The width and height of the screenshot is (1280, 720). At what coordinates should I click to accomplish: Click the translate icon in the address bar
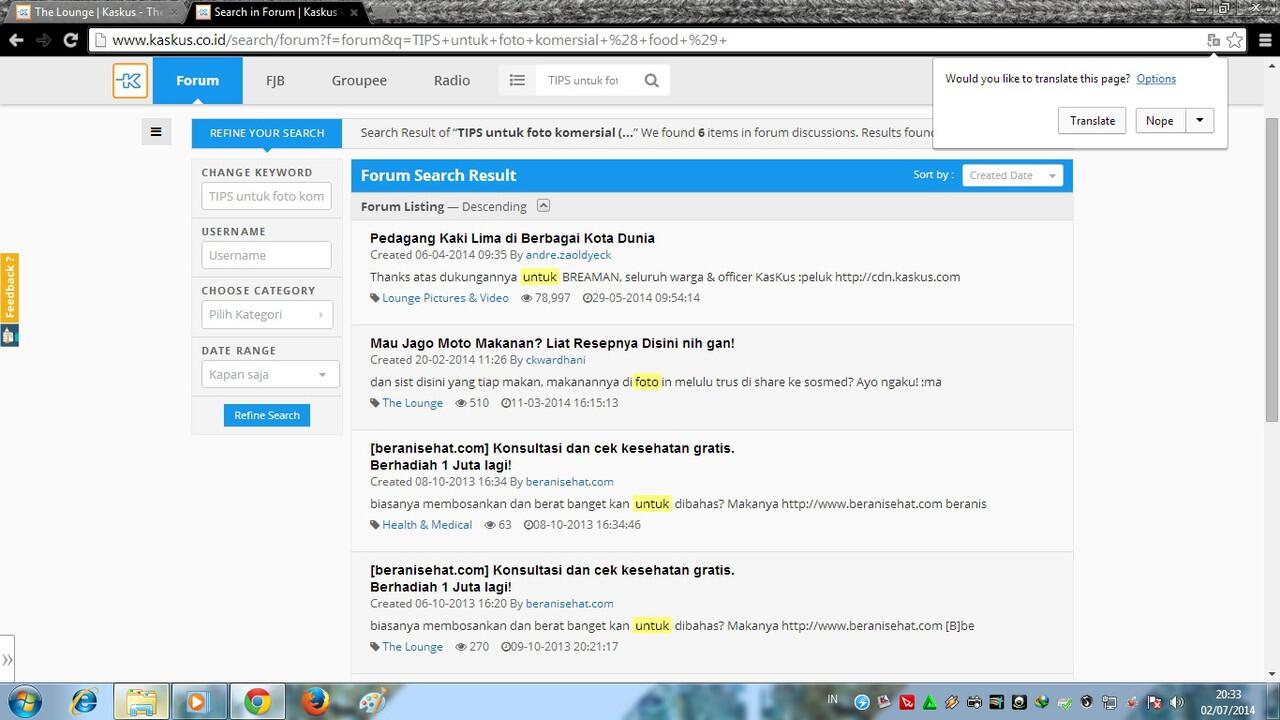pyautogui.click(x=1213, y=40)
